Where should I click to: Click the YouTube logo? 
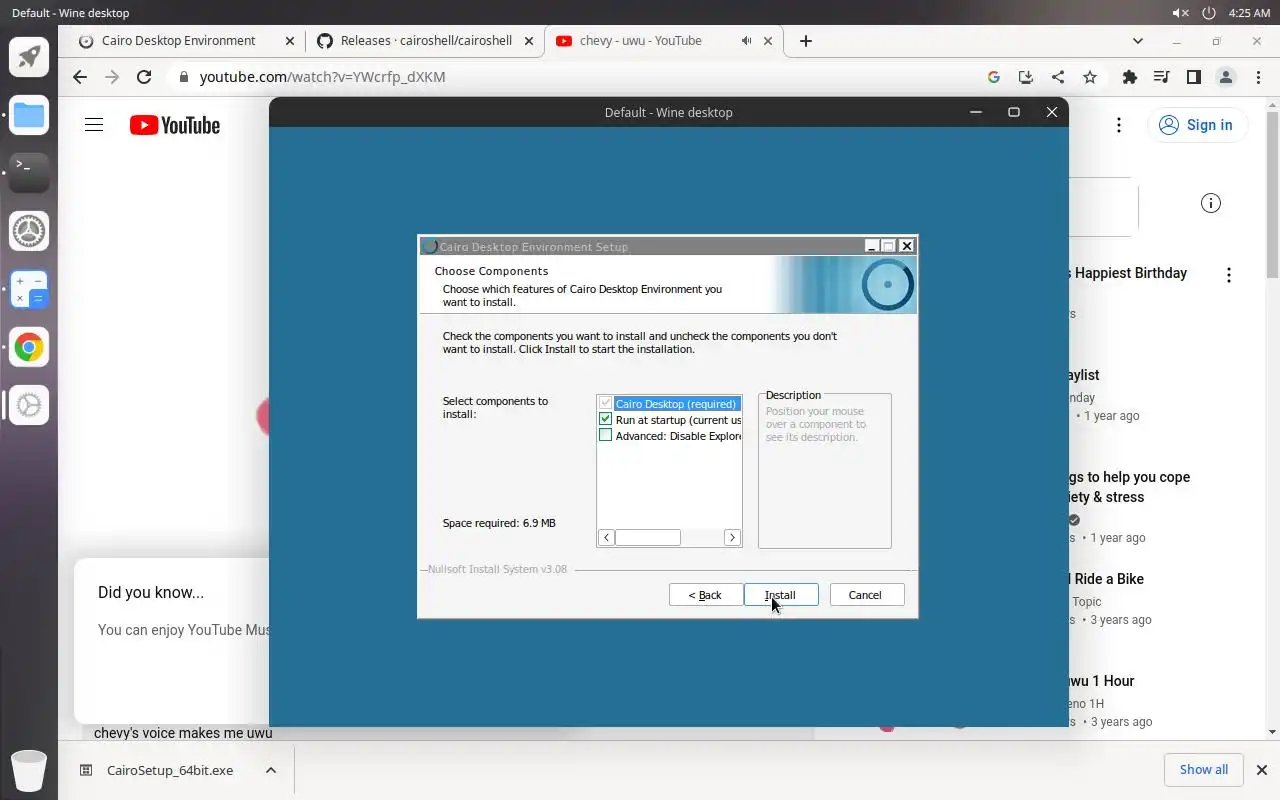(x=175, y=125)
